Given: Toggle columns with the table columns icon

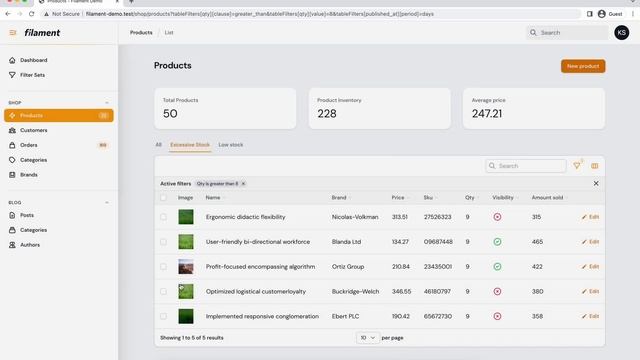Looking at the screenshot, I should pyautogui.click(x=595, y=166).
